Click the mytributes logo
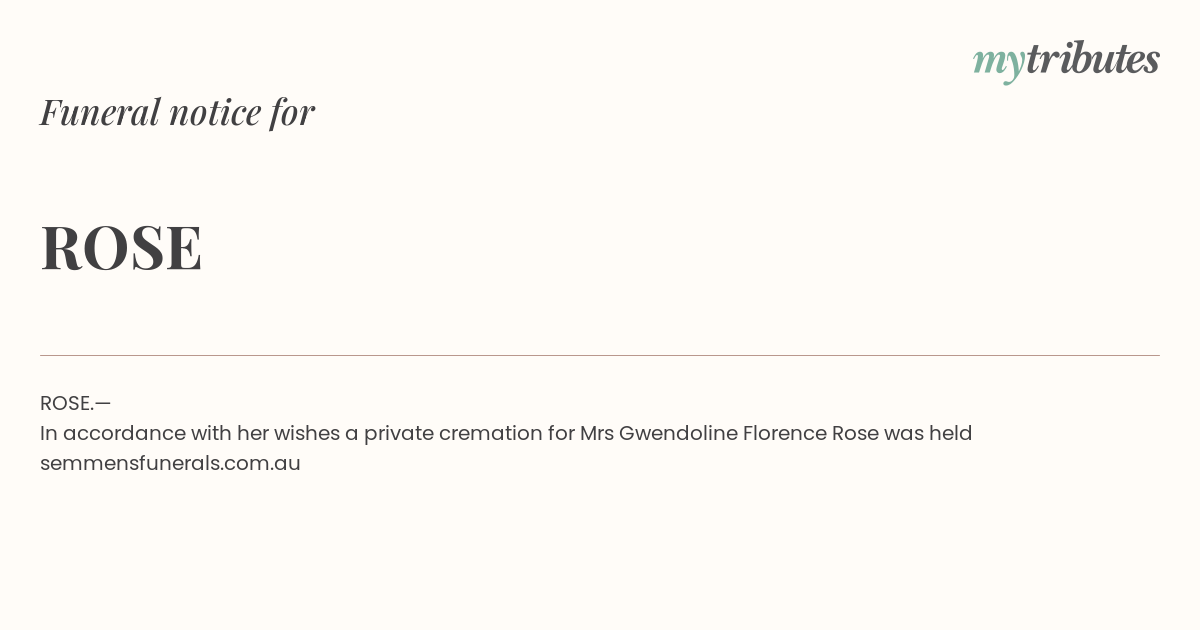 point(1066,60)
